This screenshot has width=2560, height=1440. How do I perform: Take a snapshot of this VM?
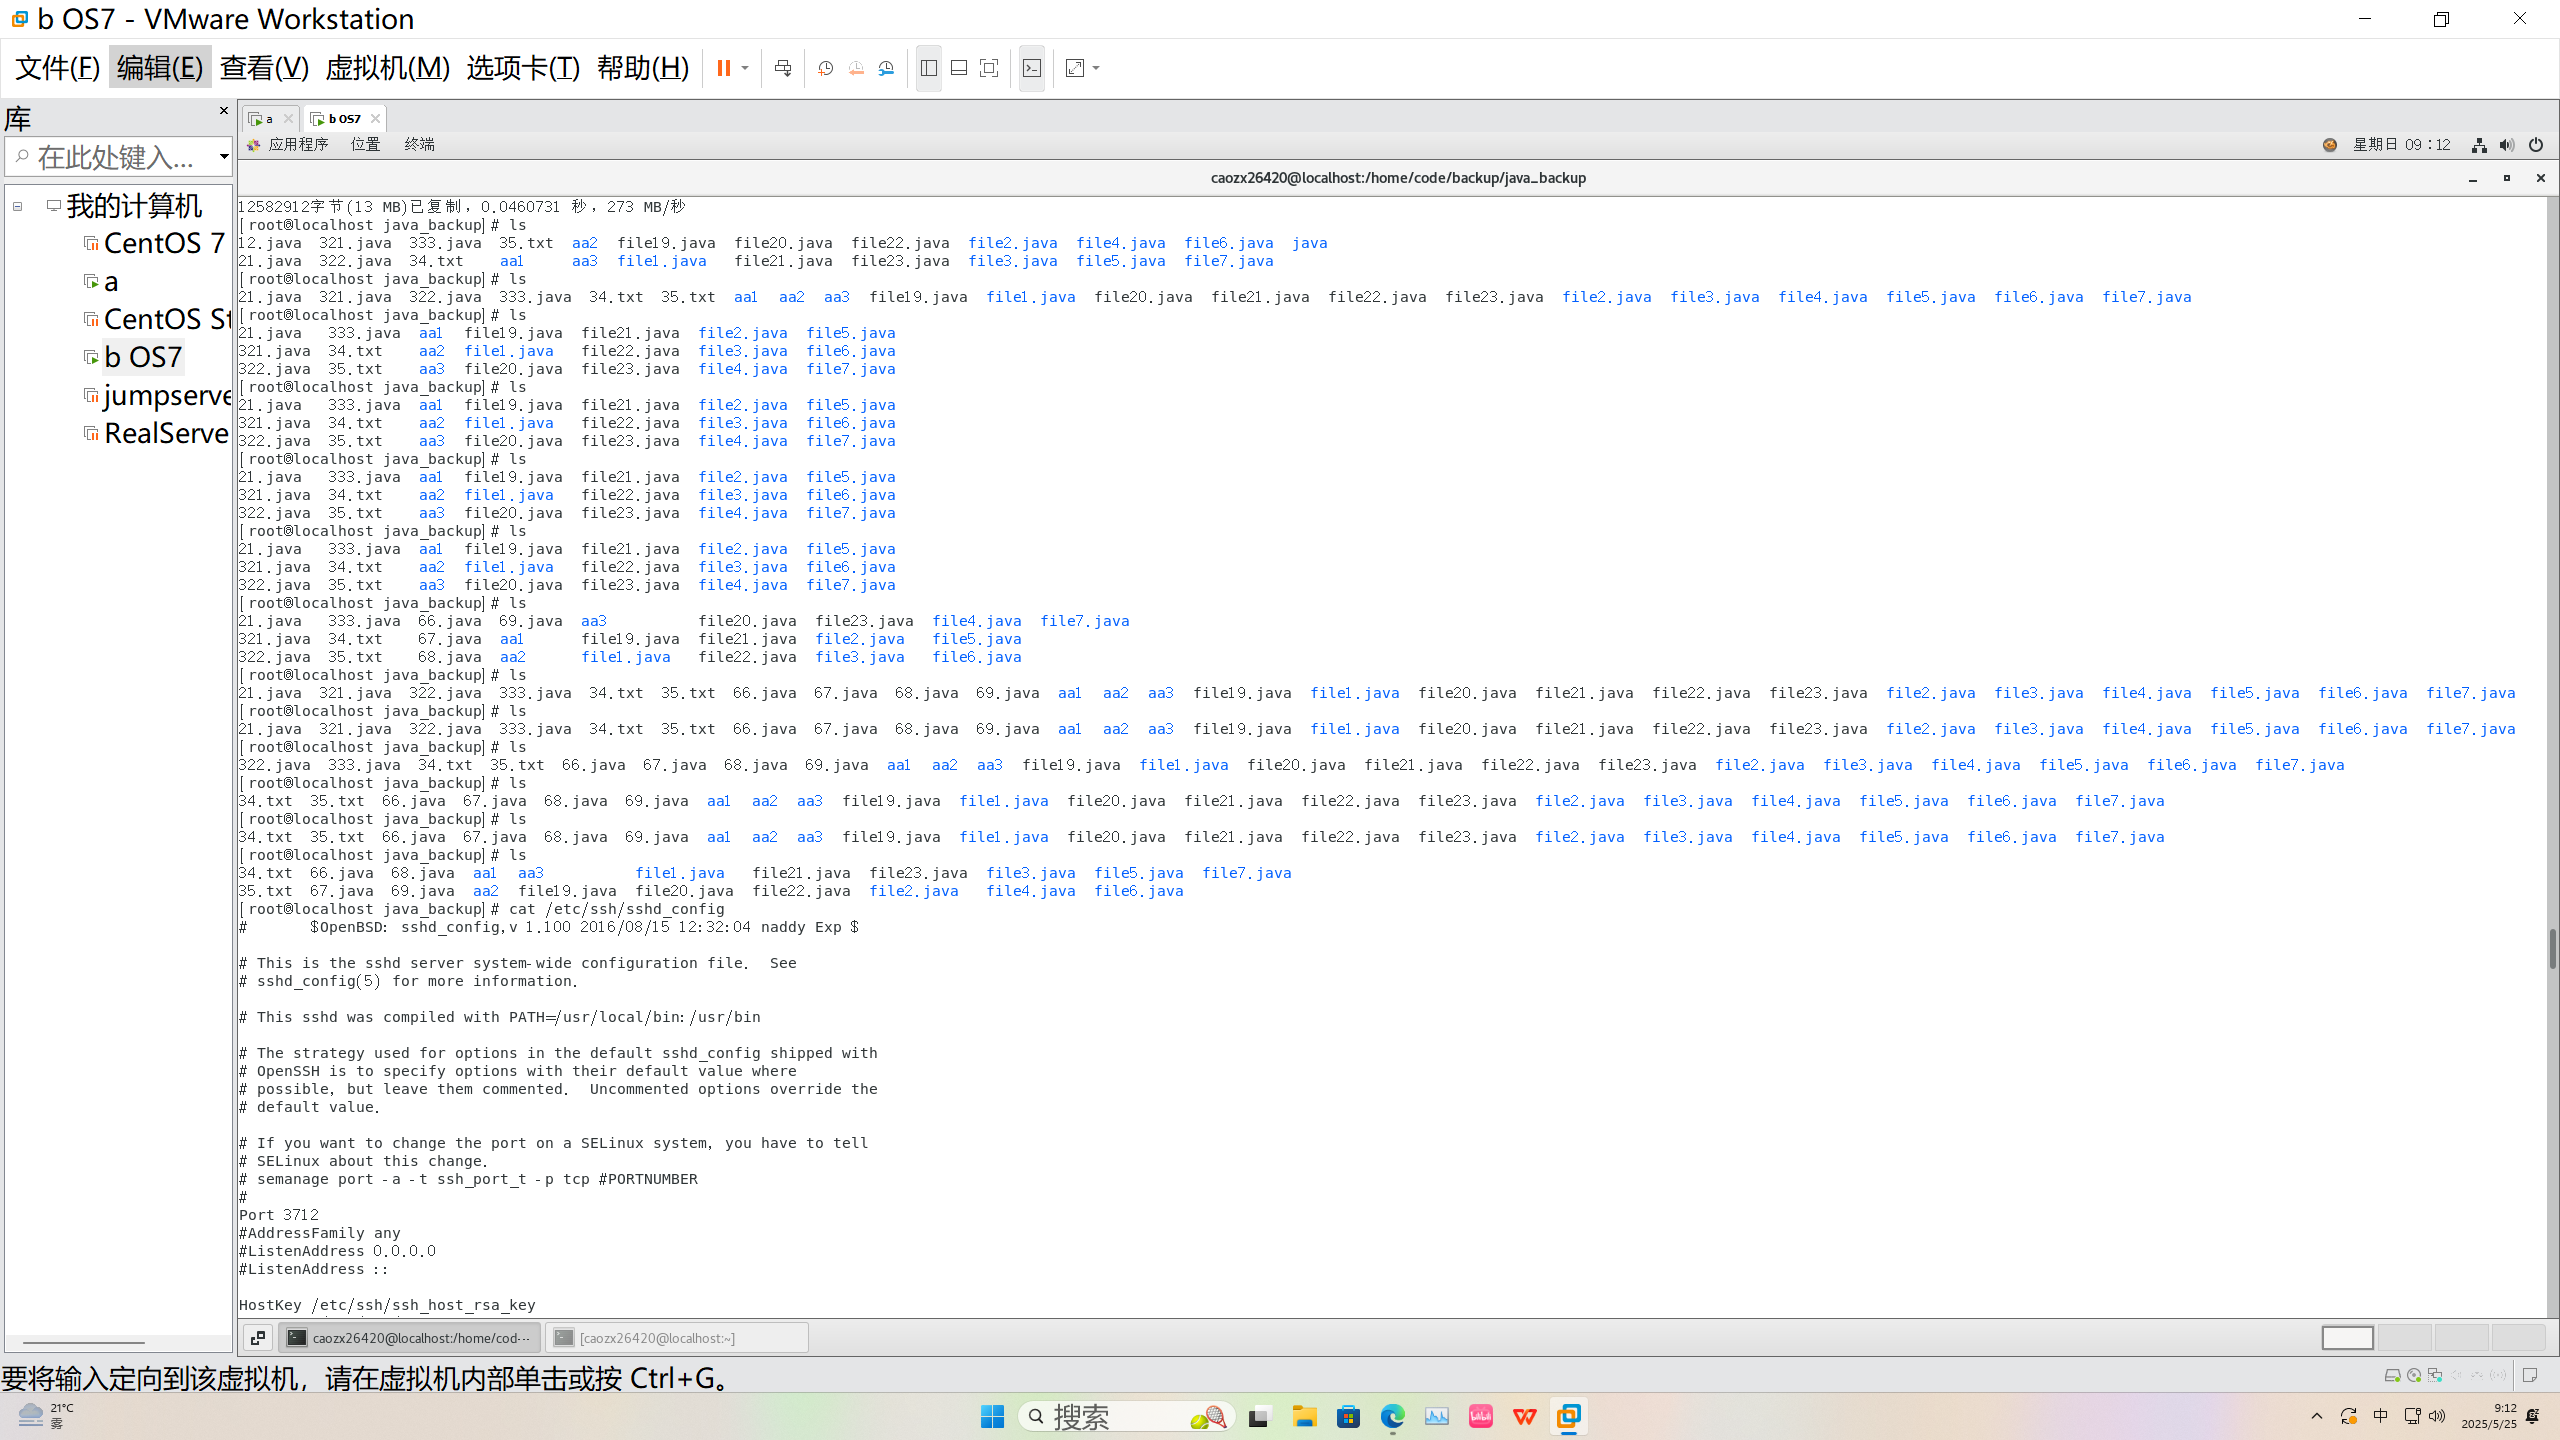[x=825, y=68]
